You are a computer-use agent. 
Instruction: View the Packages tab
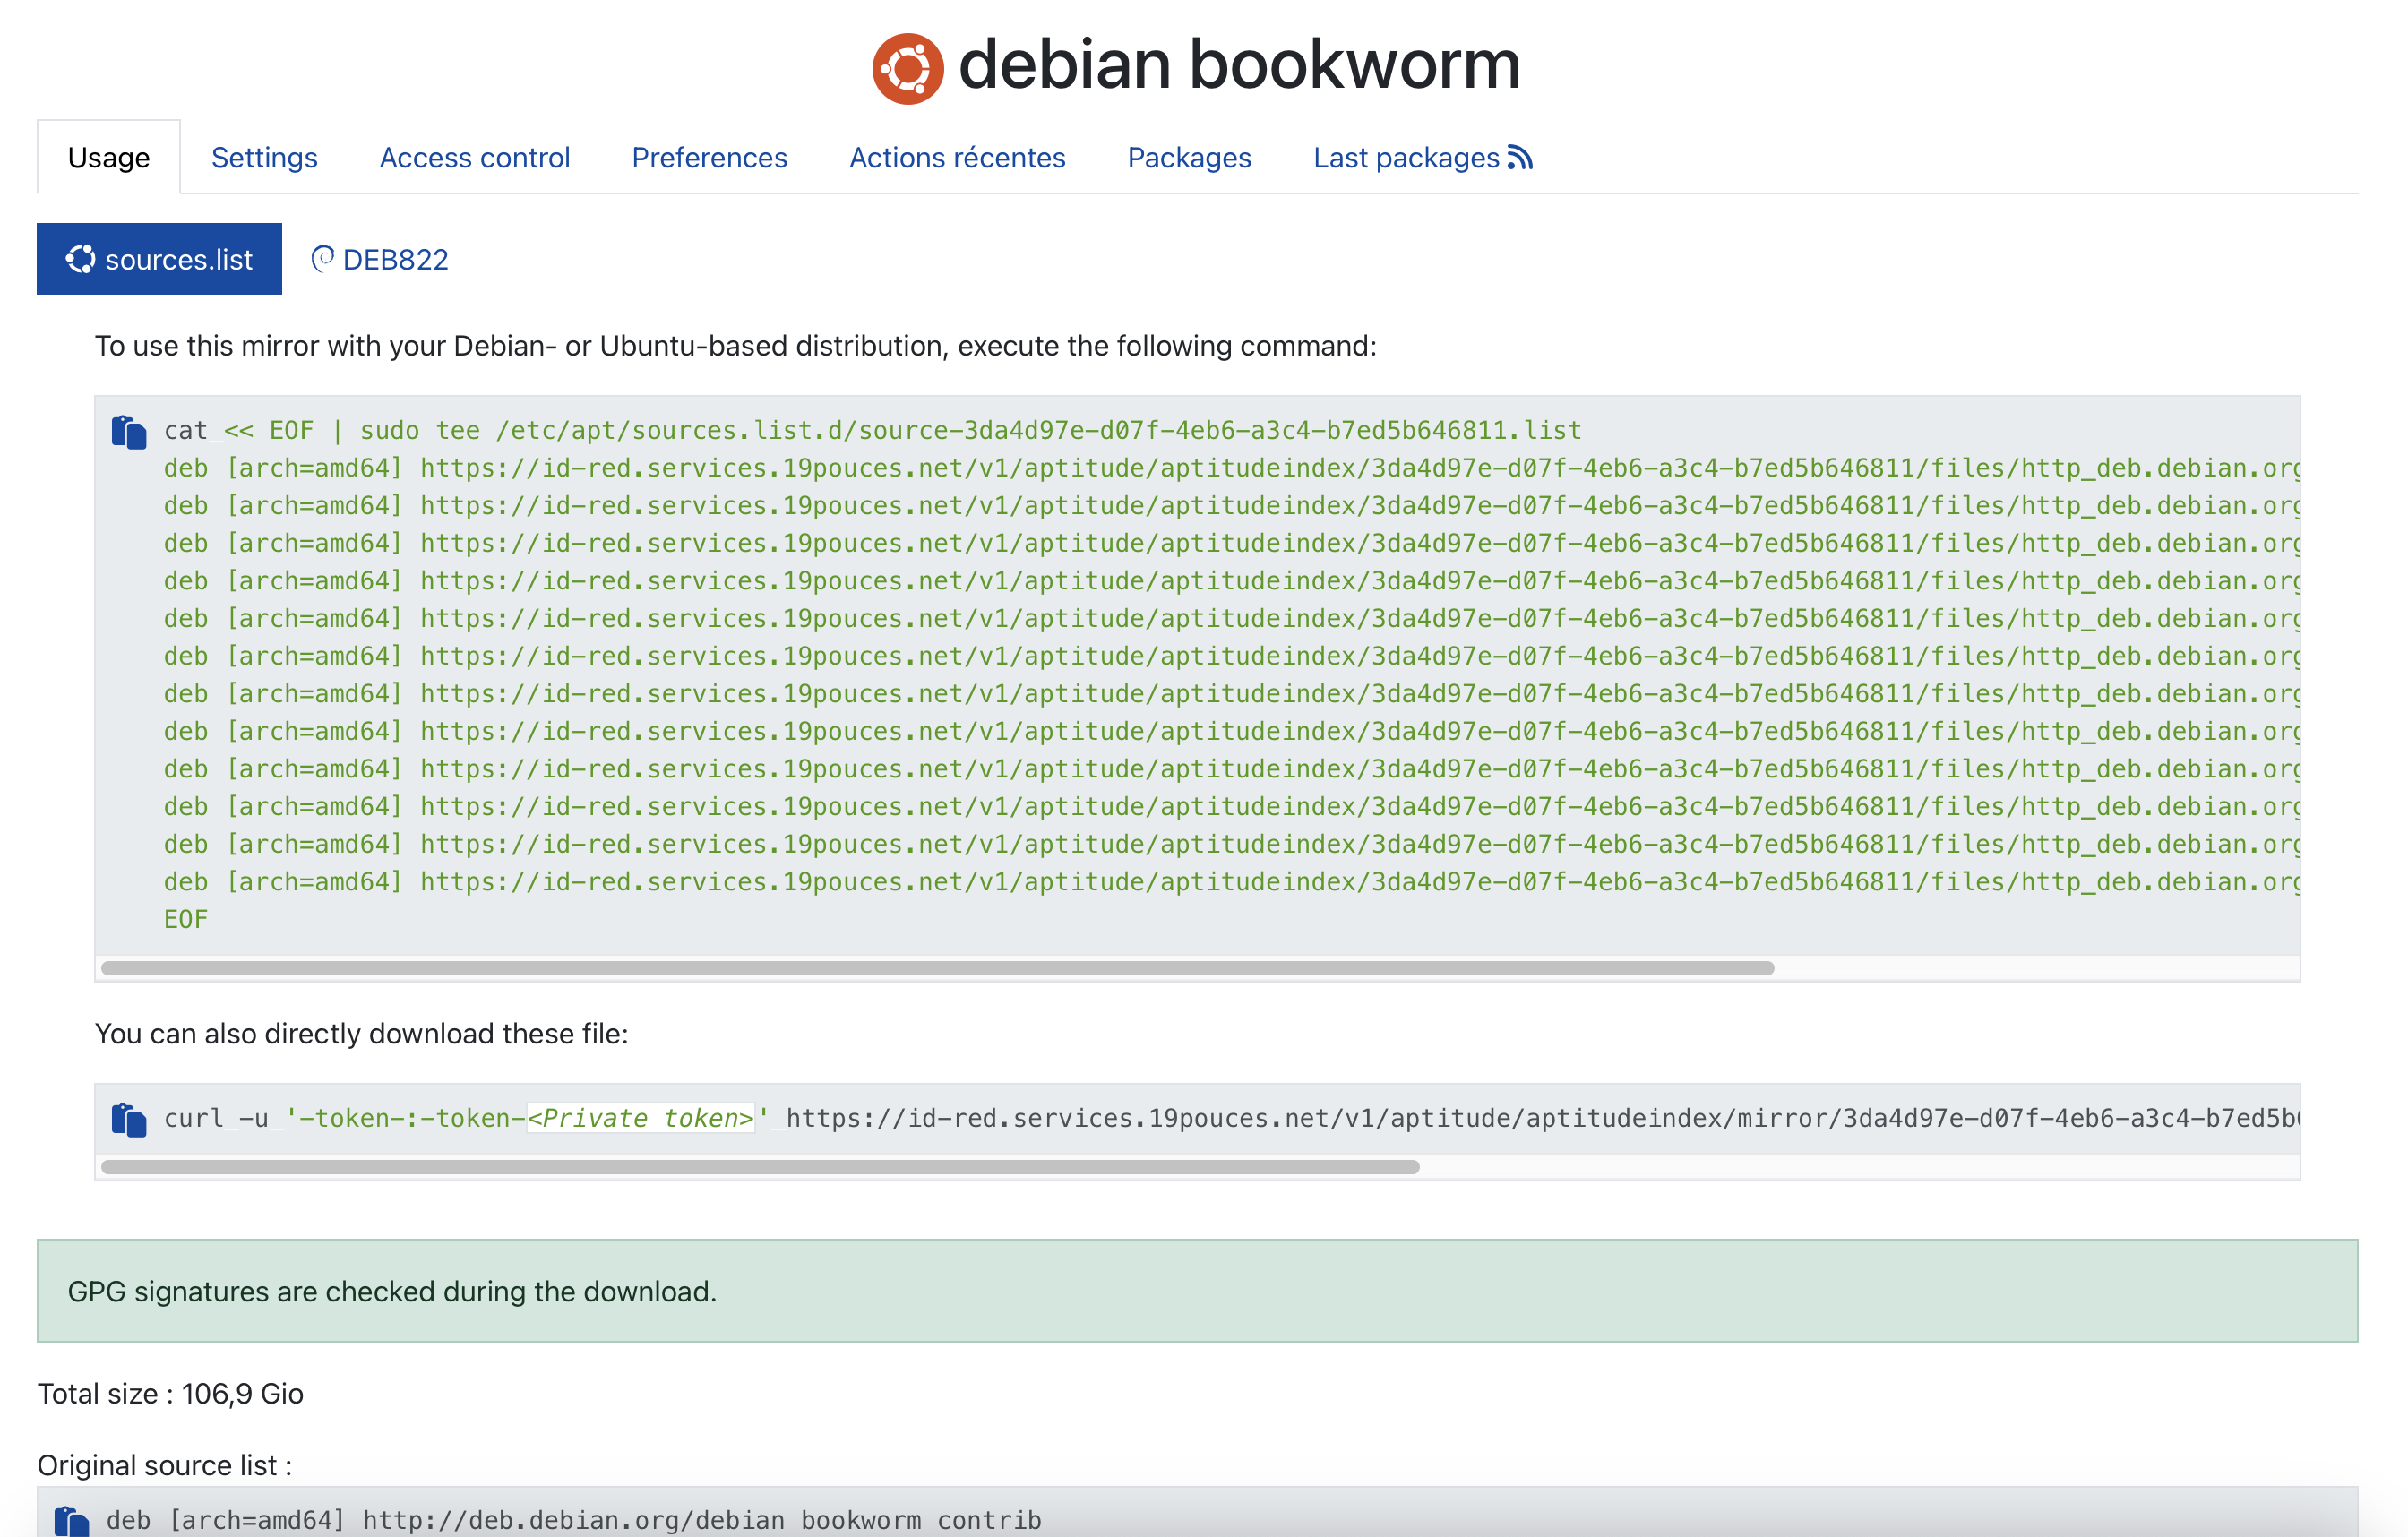pos(1189,157)
